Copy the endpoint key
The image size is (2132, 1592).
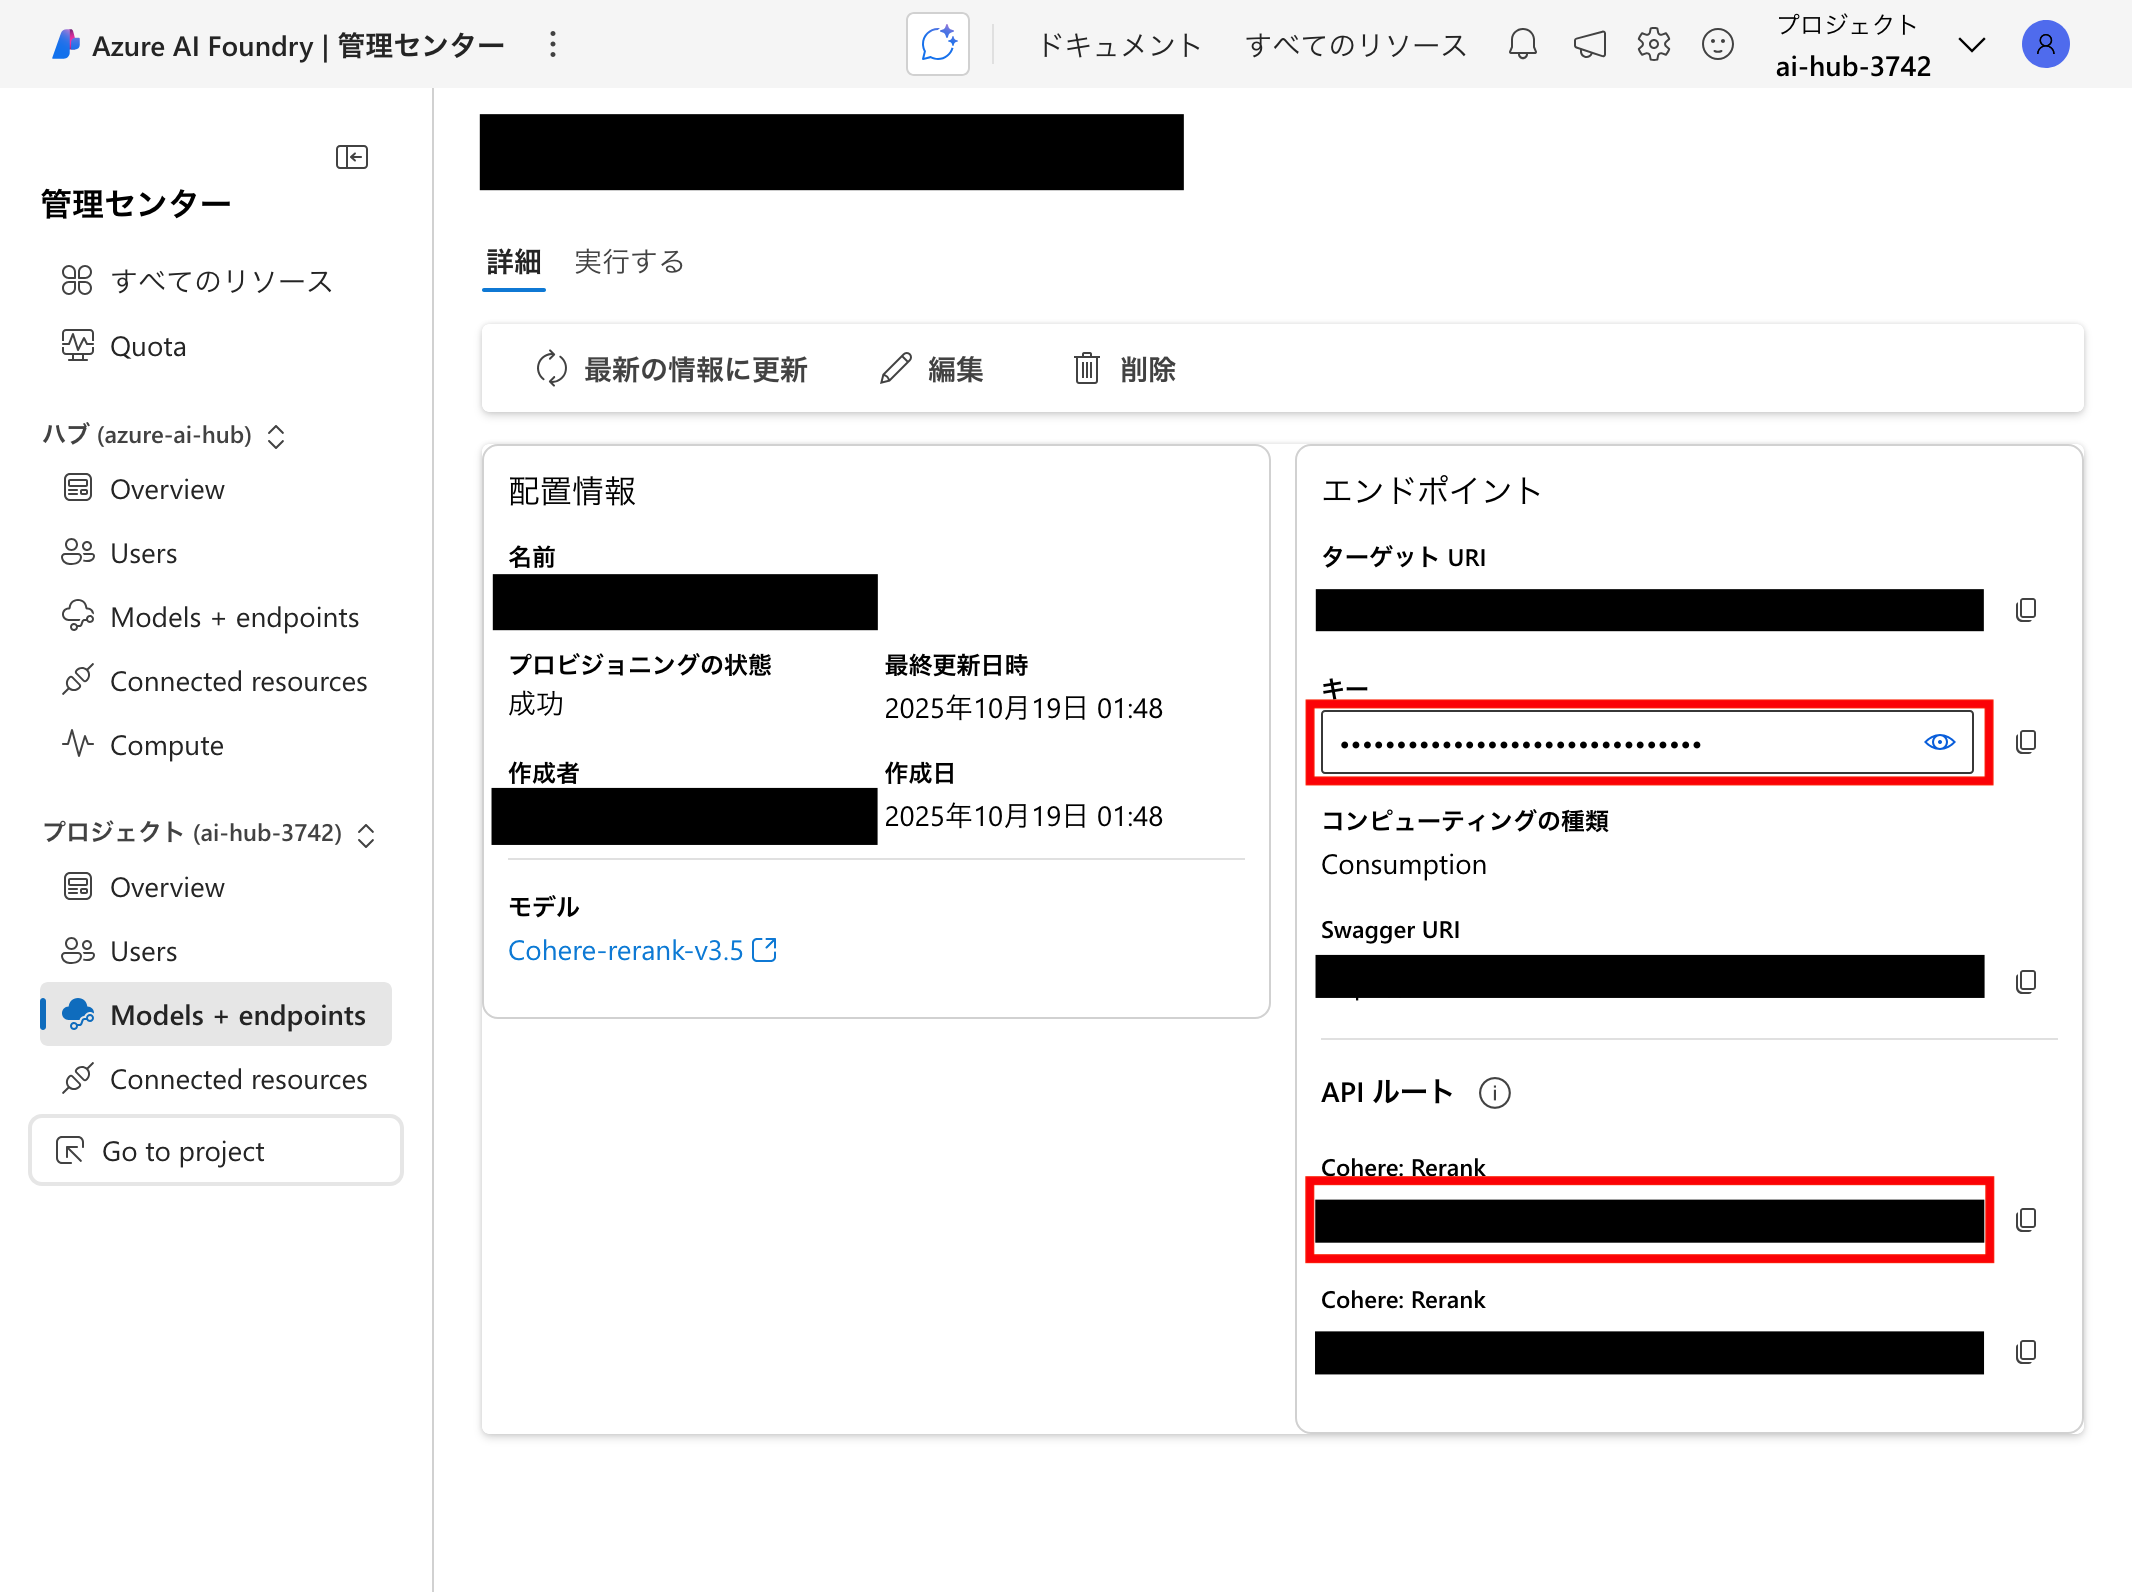2026,742
